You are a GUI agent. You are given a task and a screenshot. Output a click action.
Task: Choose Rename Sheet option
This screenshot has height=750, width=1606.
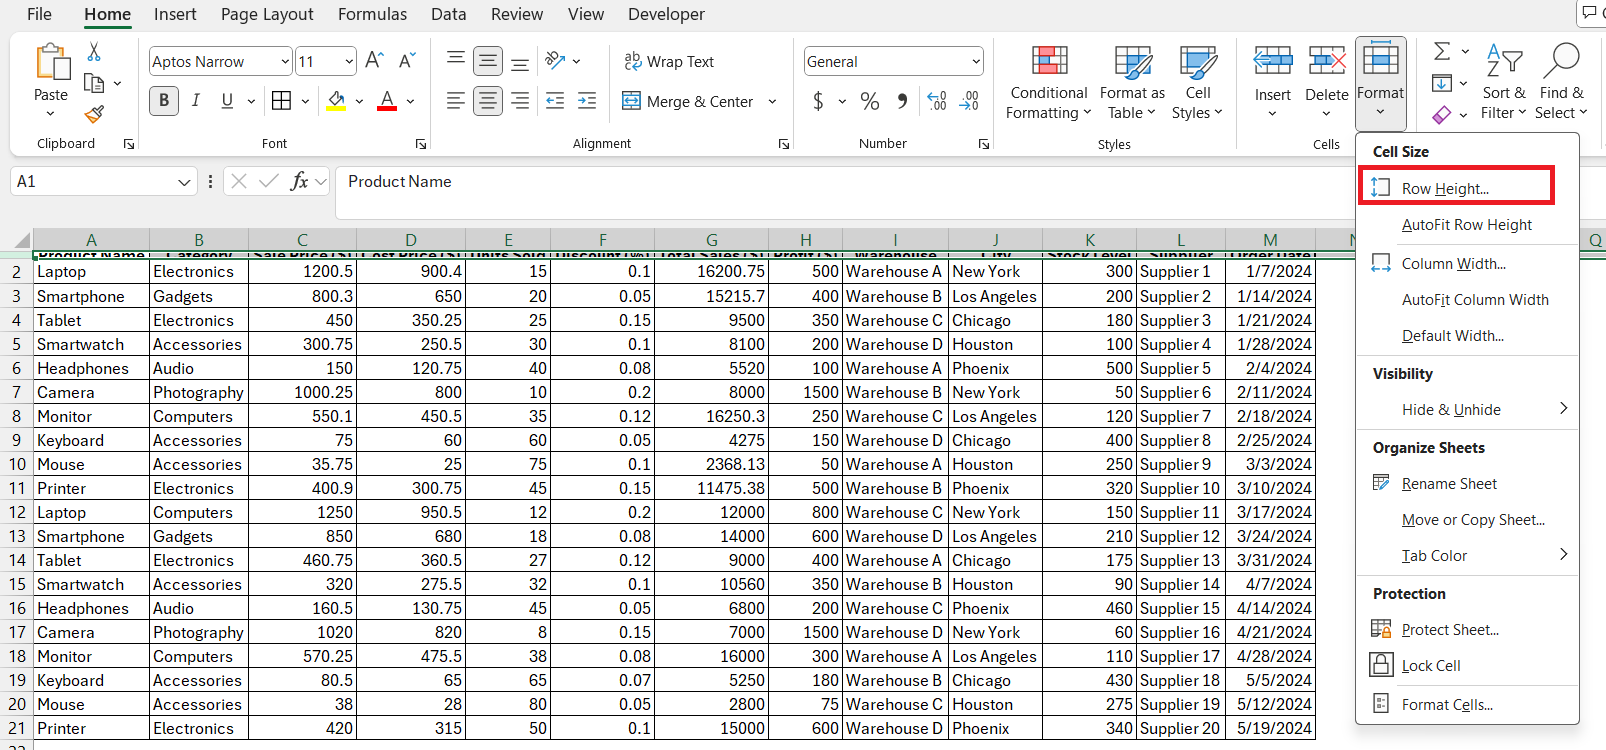[1467, 483]
